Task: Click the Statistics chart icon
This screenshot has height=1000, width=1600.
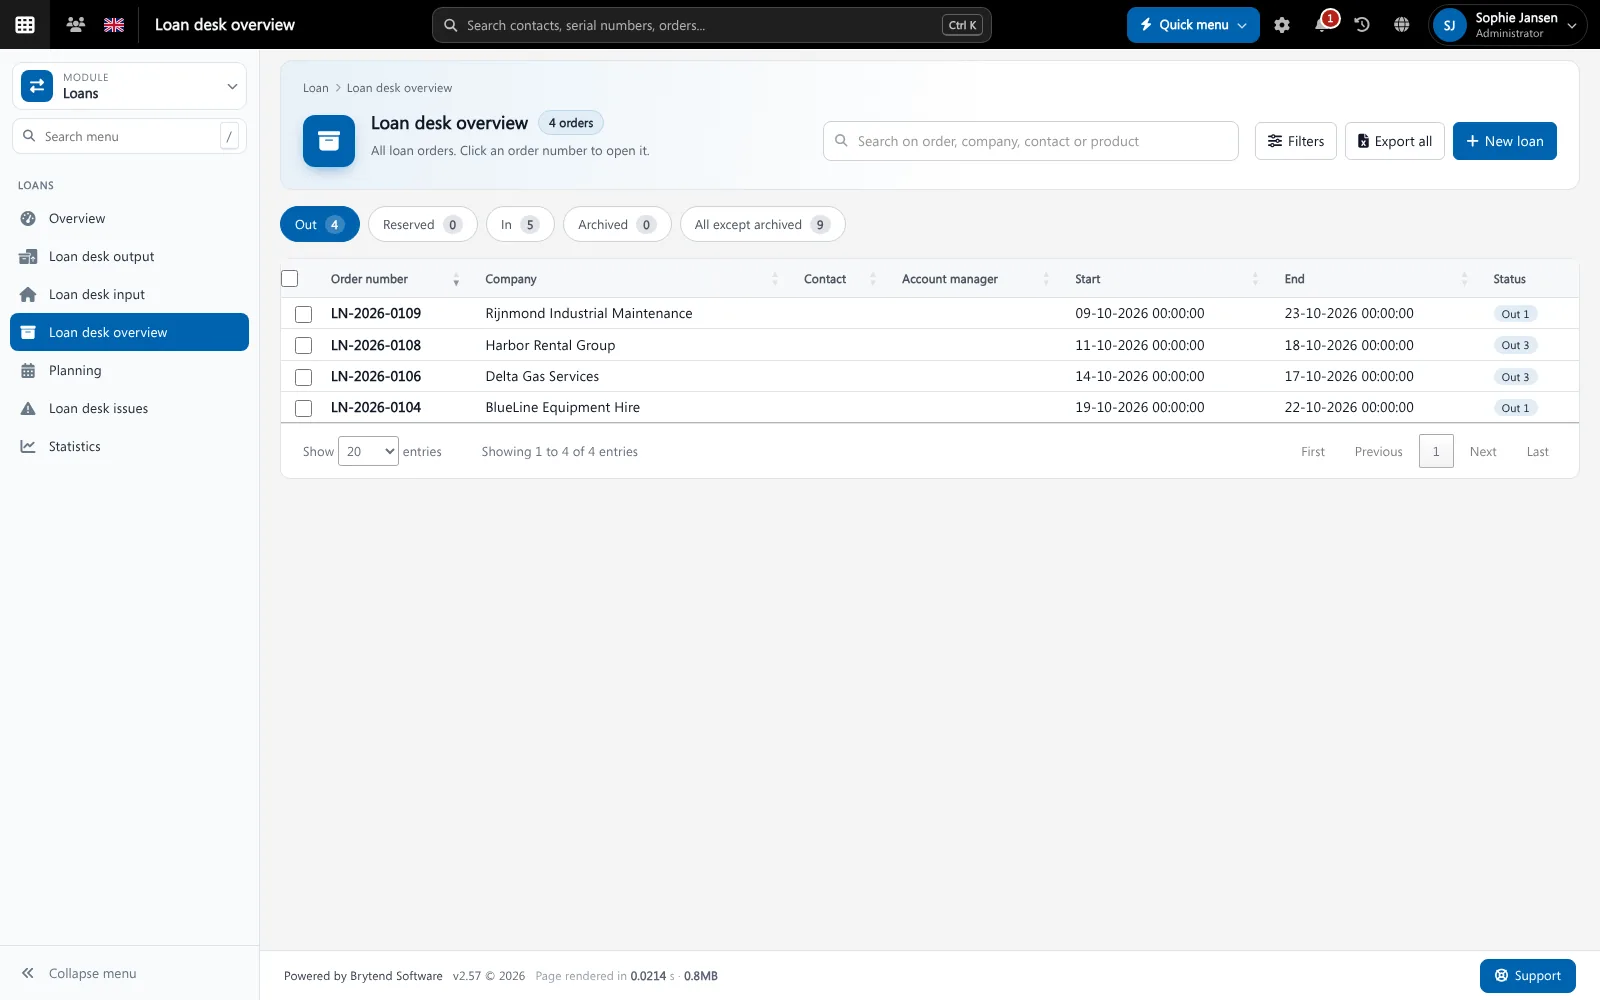Action: coord(28,447)
